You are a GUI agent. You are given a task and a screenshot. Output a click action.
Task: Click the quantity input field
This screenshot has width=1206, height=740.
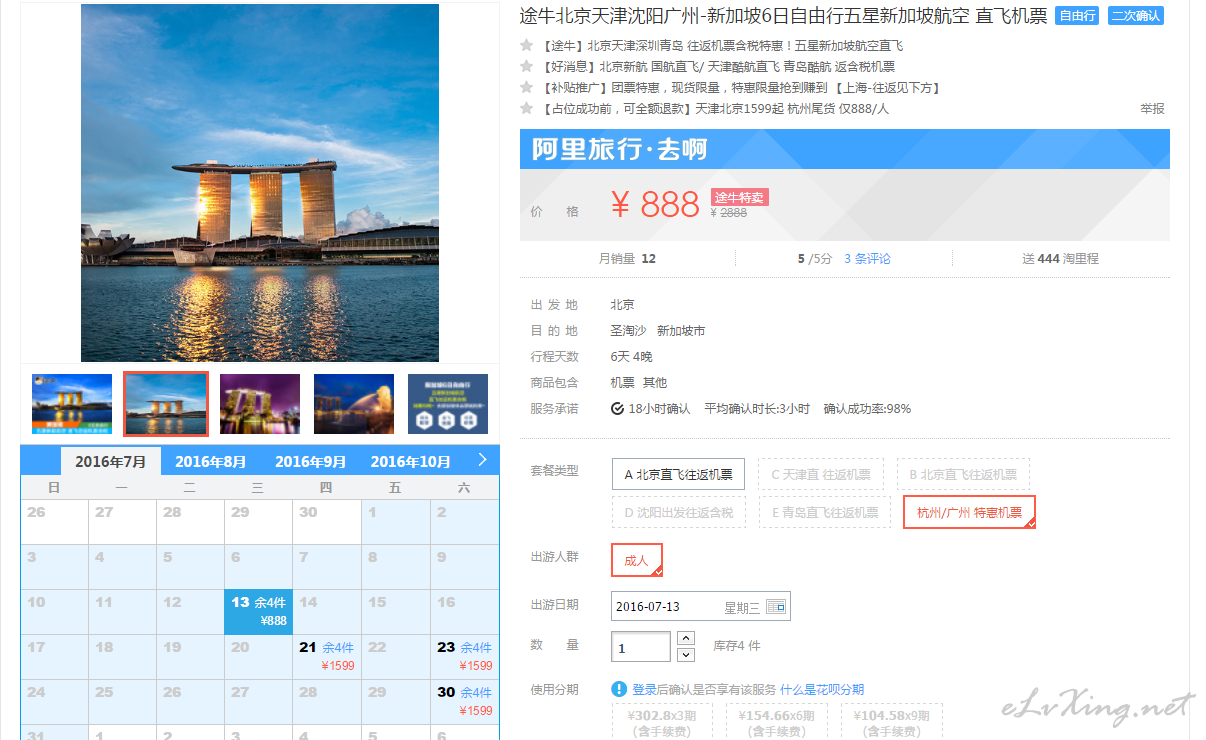tap(641, 647)
